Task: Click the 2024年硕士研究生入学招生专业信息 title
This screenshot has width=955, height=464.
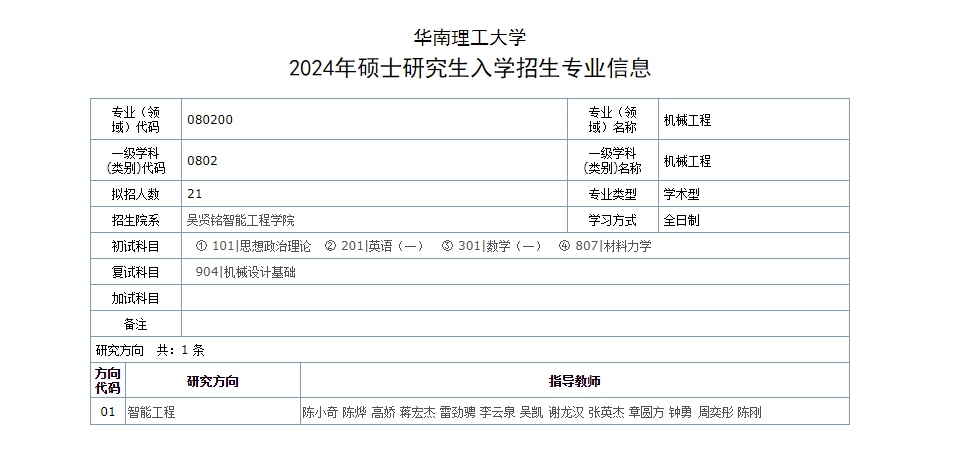Action: click(x=470, y=68)
